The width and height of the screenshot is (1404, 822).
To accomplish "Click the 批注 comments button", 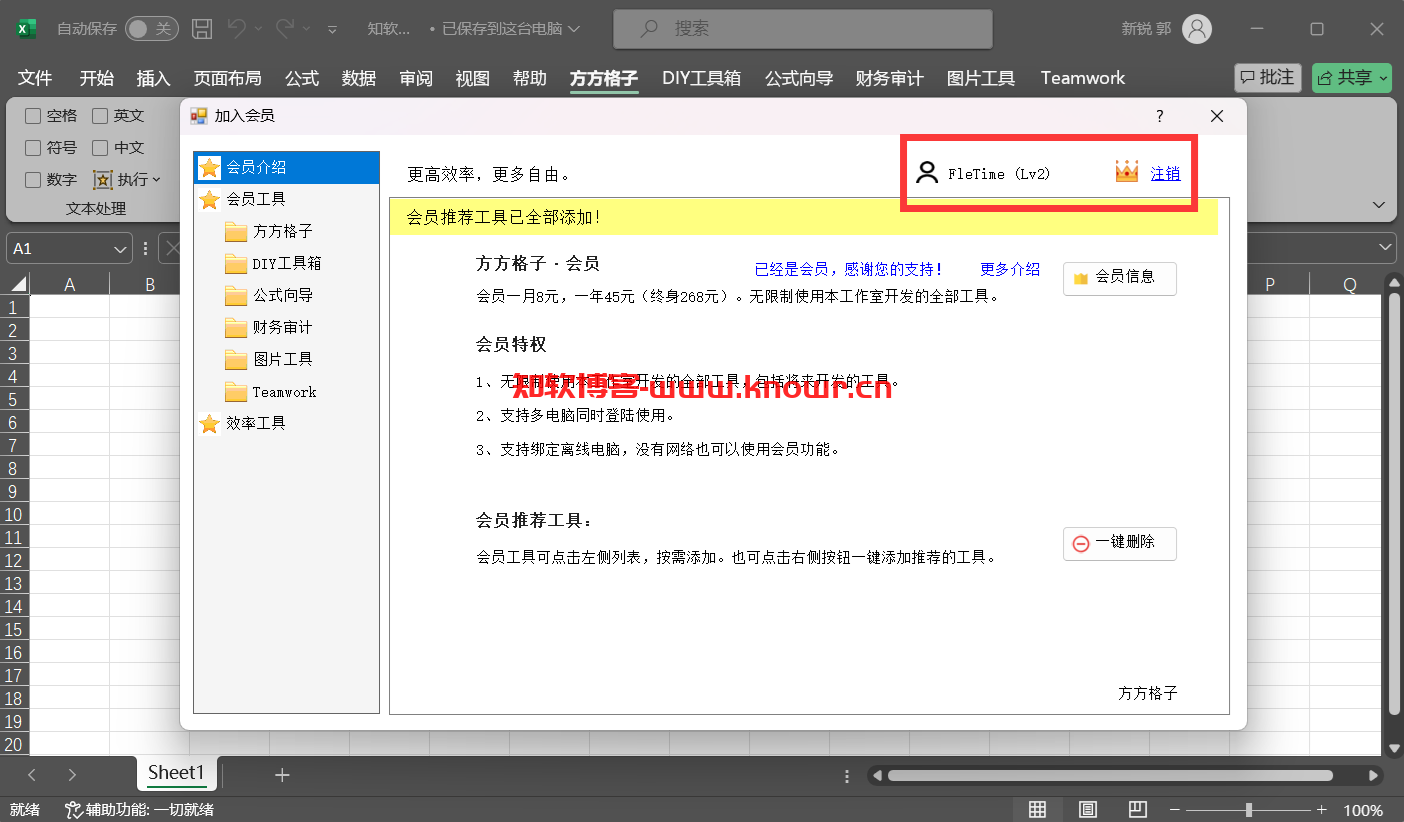I will pyautogui.click(x=1268, y=77).
